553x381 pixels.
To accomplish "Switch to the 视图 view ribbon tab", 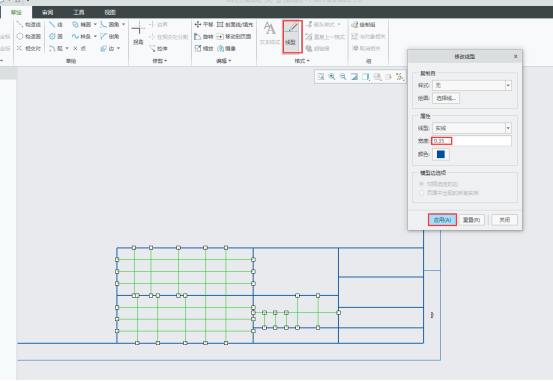I will 110,12.
